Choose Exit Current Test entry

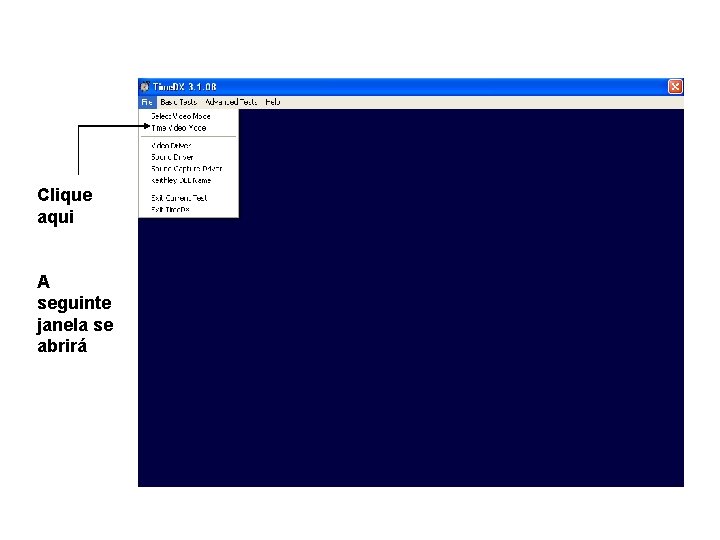tap(188, 198)
